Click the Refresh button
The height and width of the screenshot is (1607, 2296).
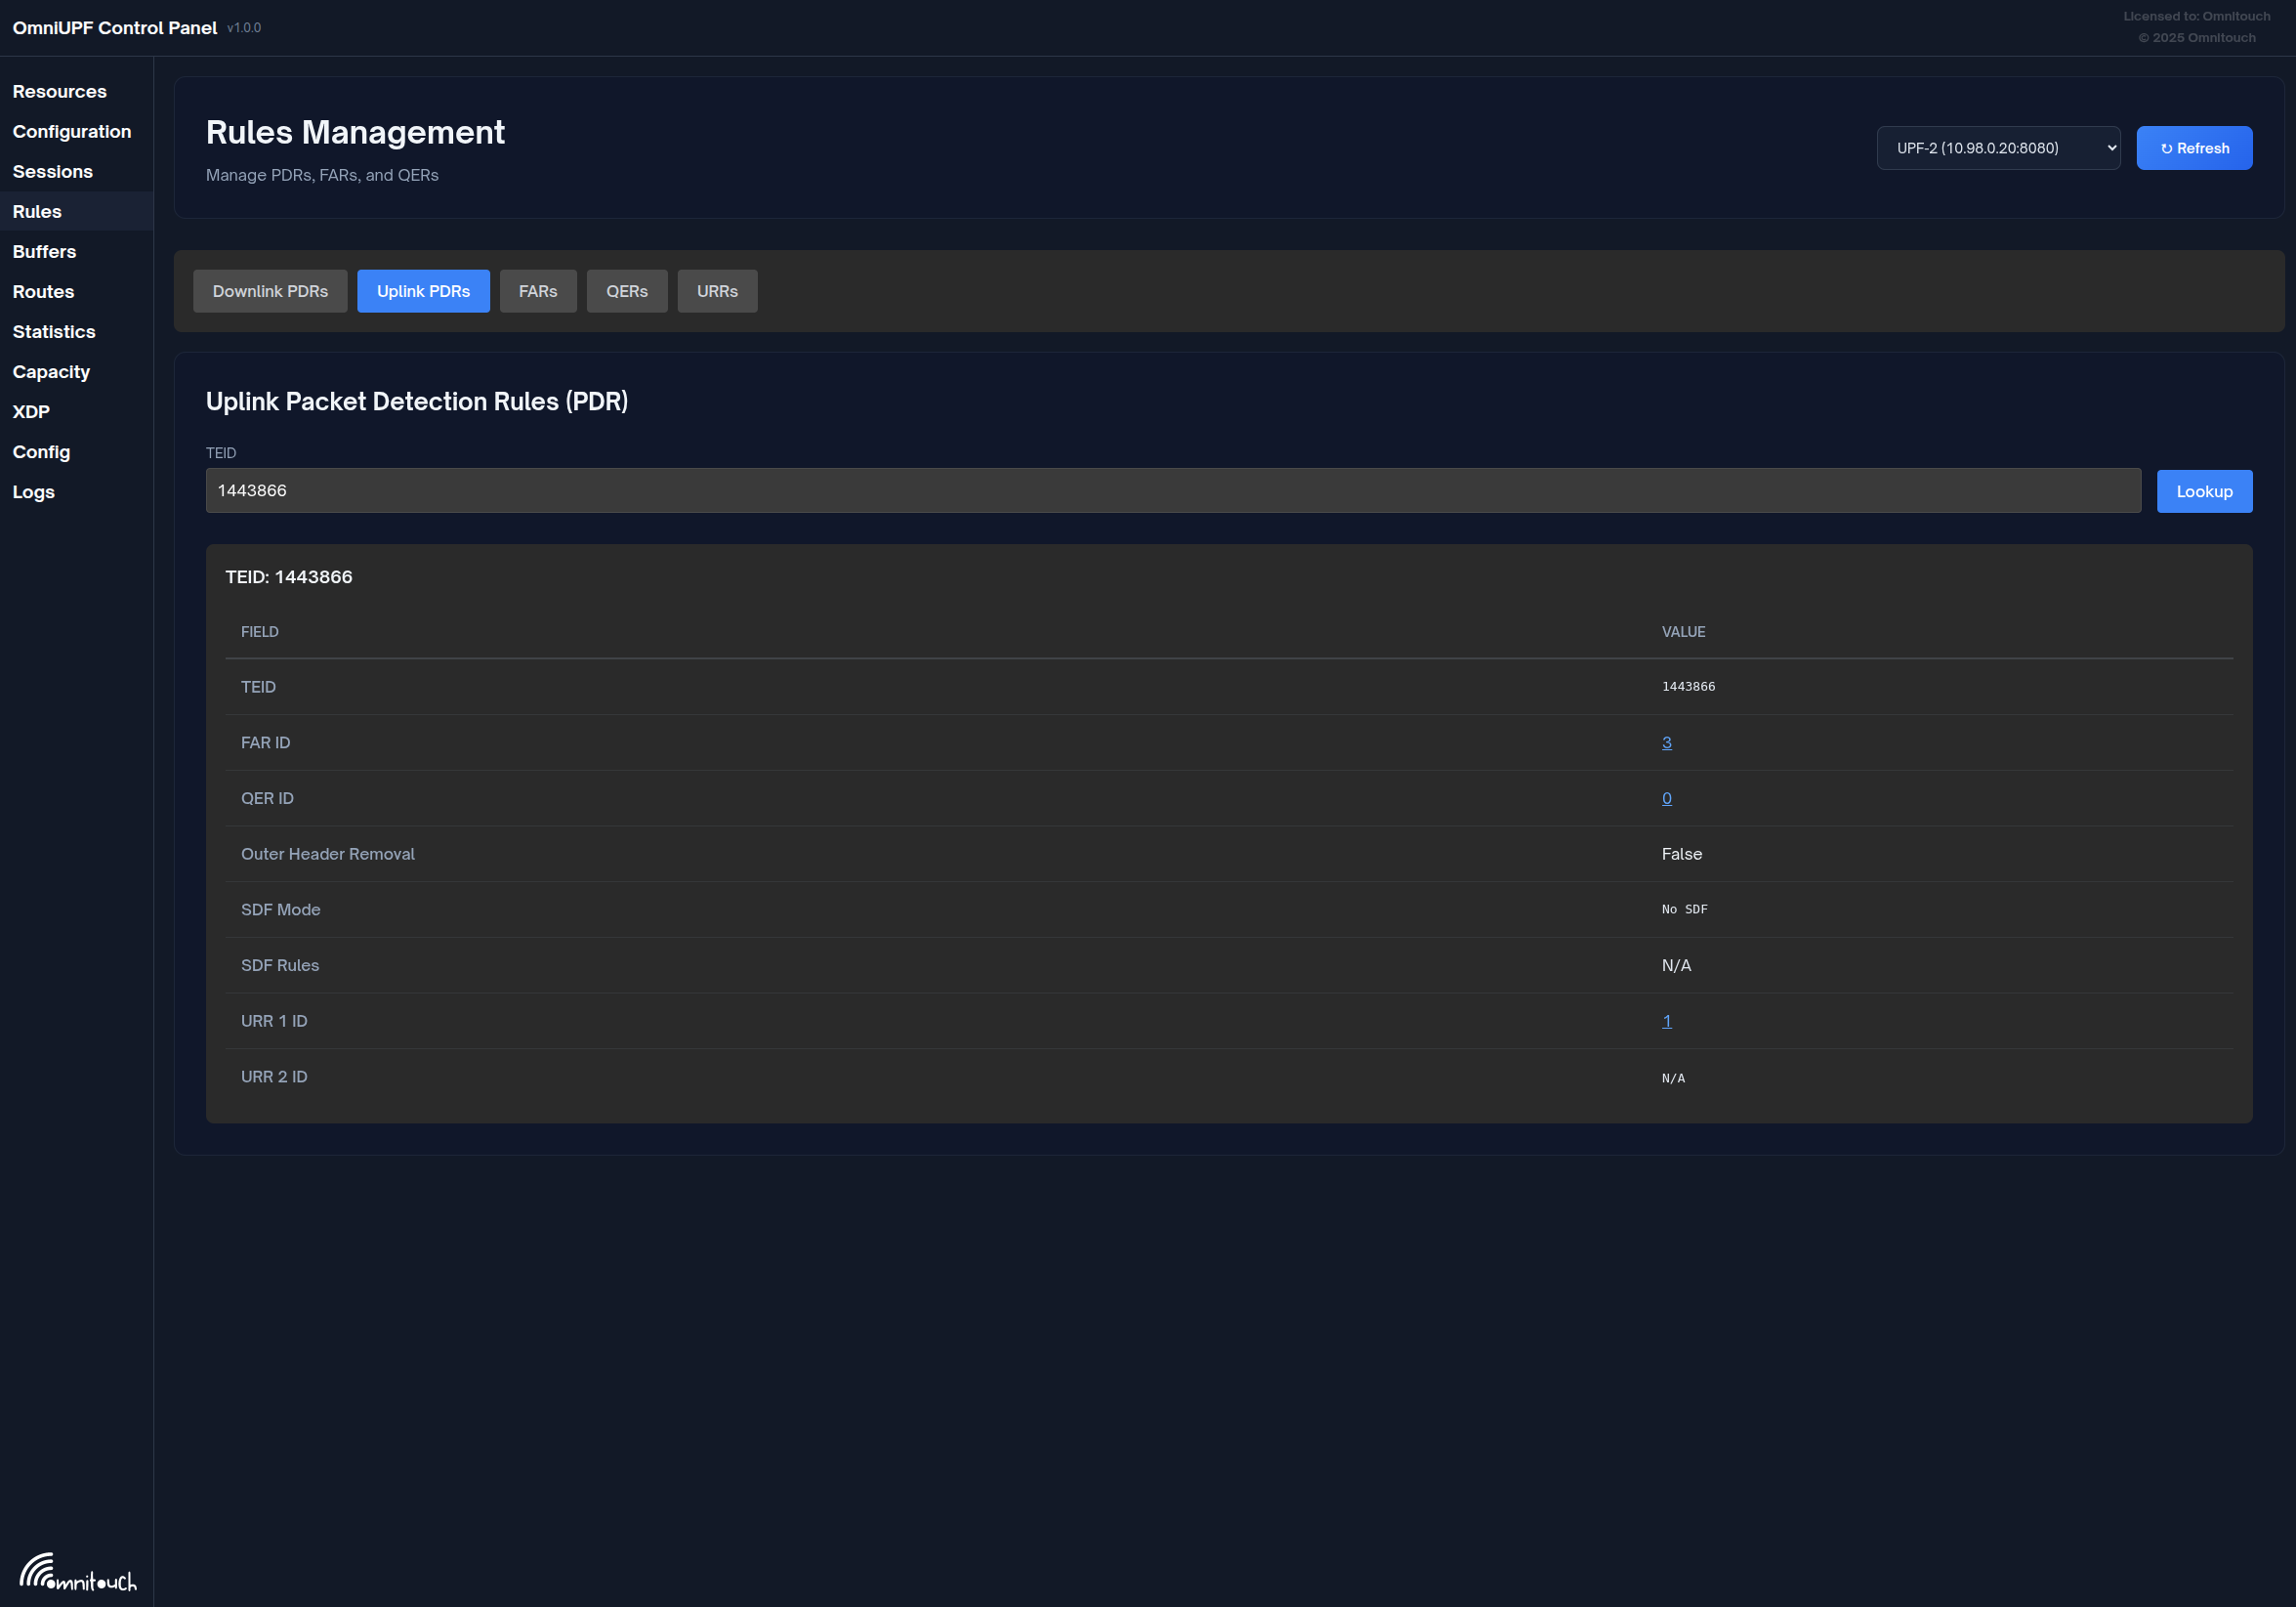[x=2194, y=148]
